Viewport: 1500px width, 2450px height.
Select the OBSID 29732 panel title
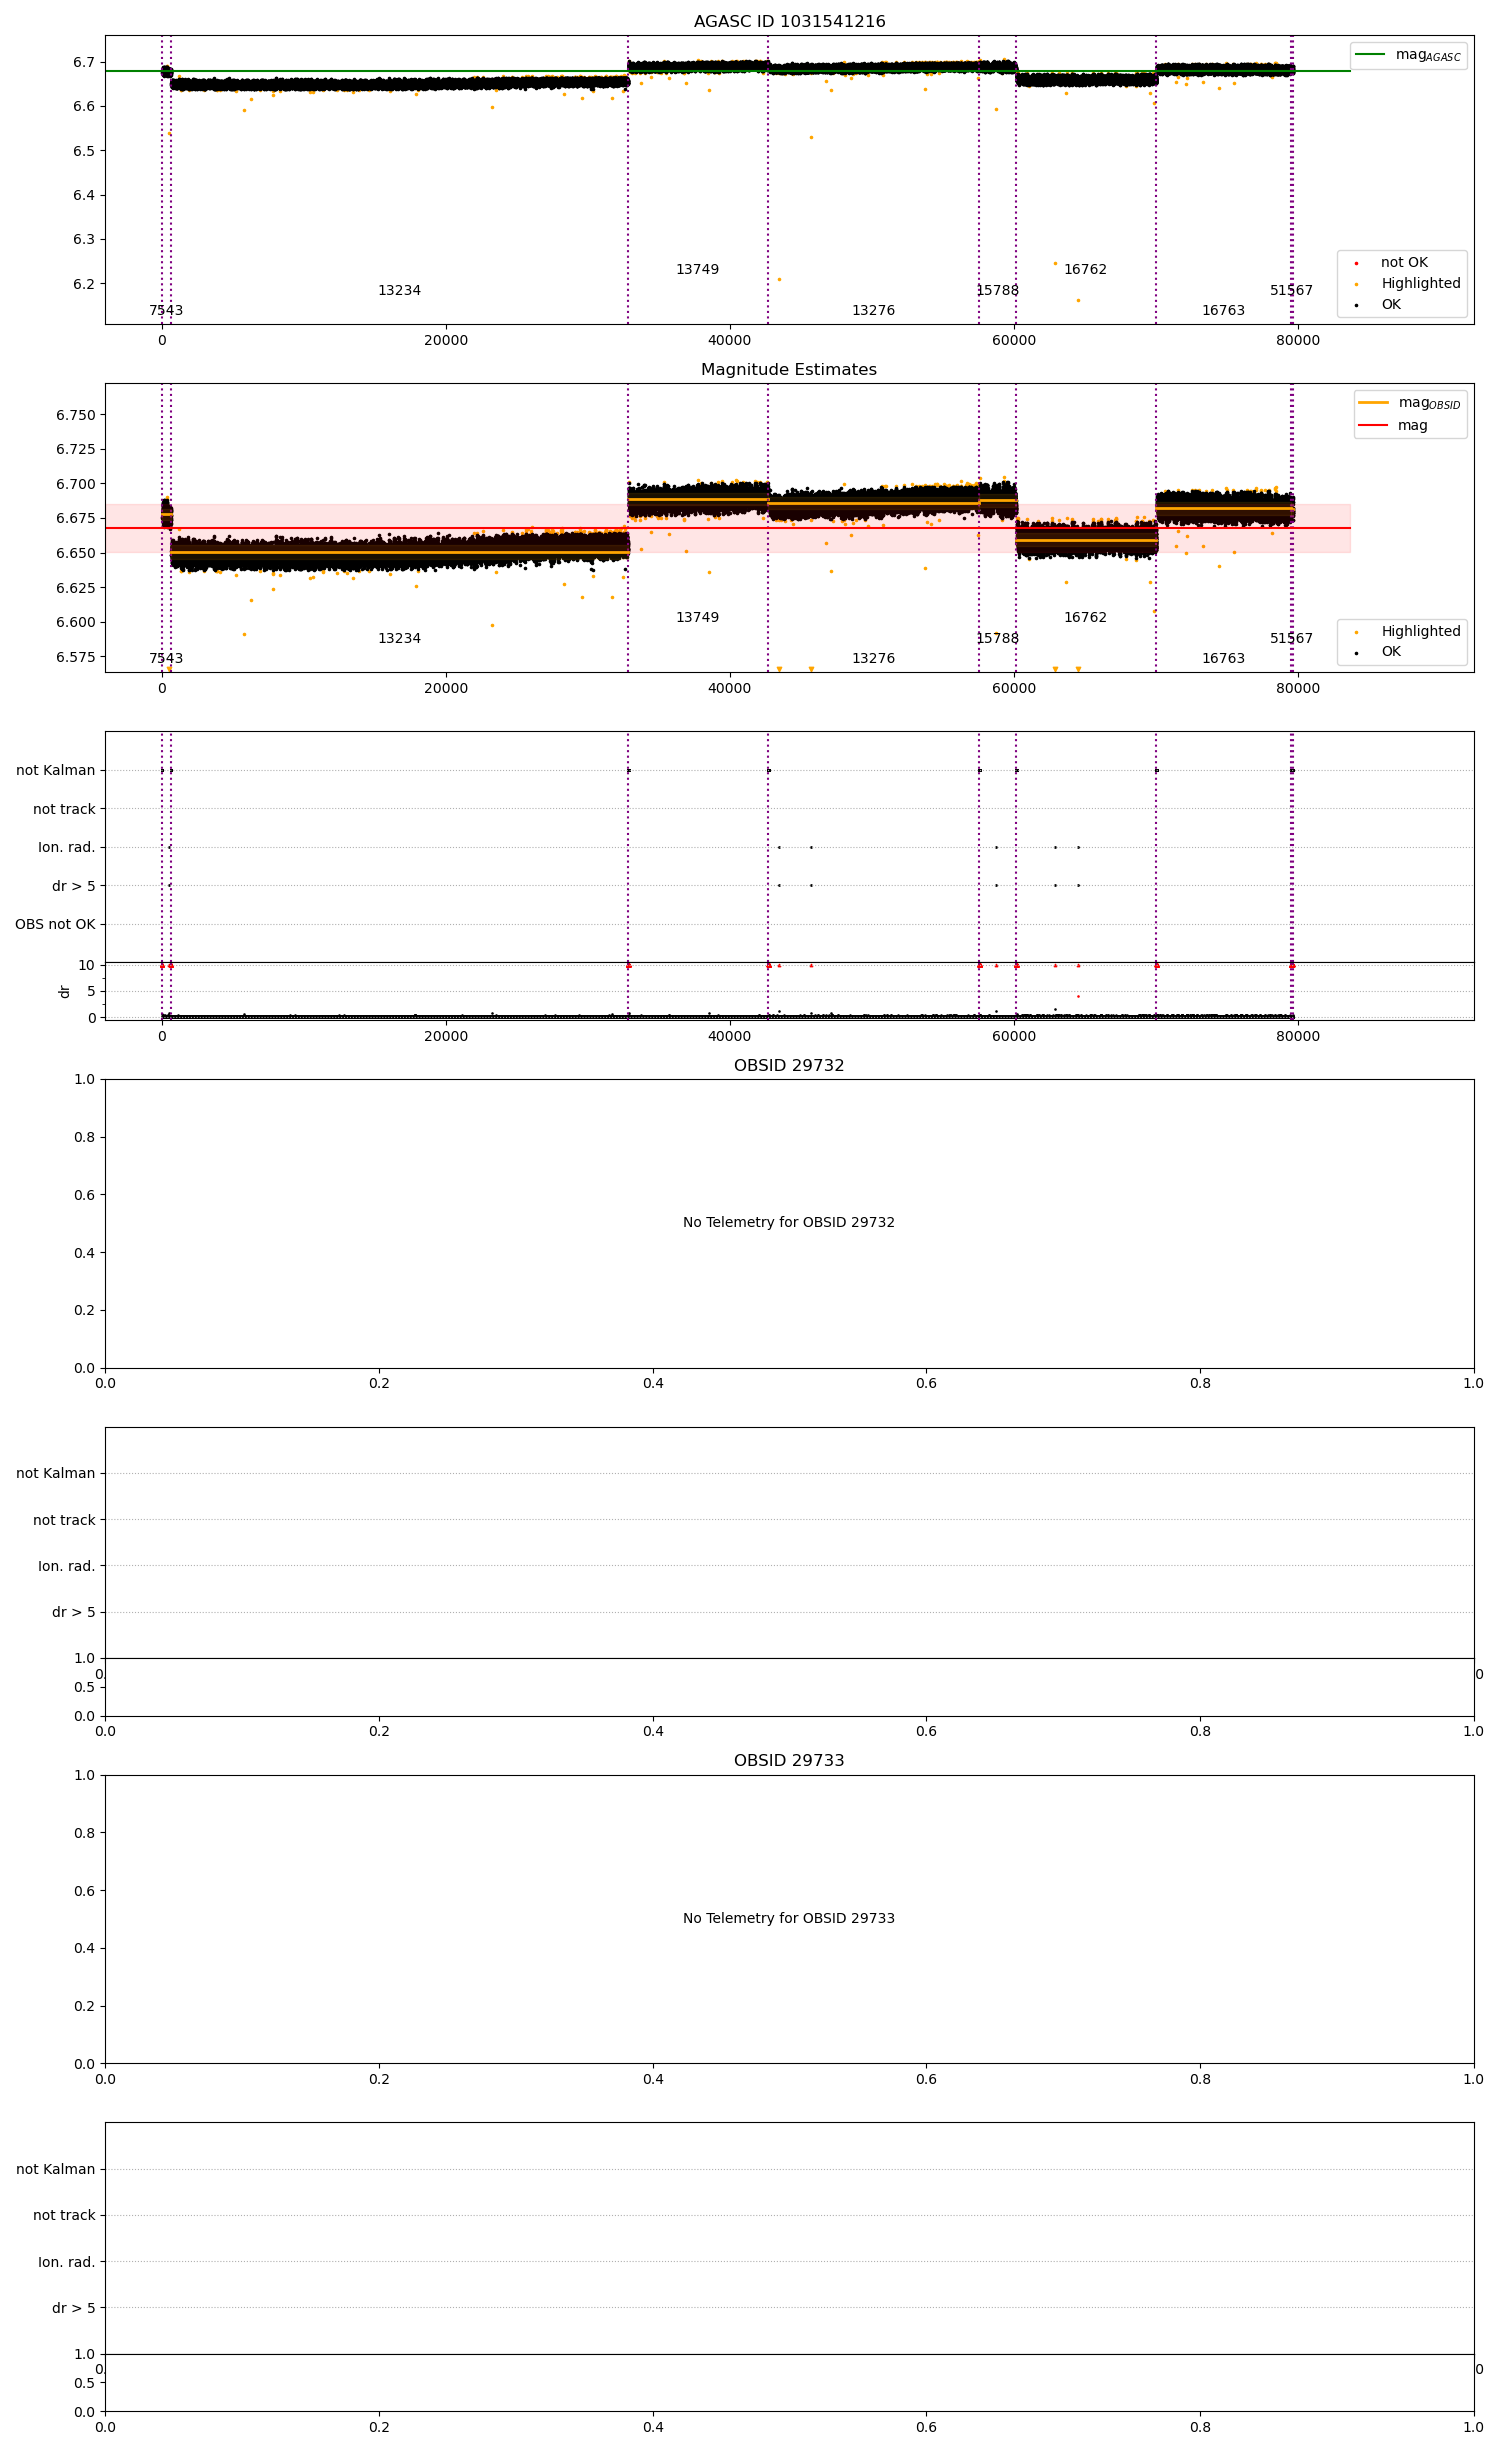click(789, 1066)
